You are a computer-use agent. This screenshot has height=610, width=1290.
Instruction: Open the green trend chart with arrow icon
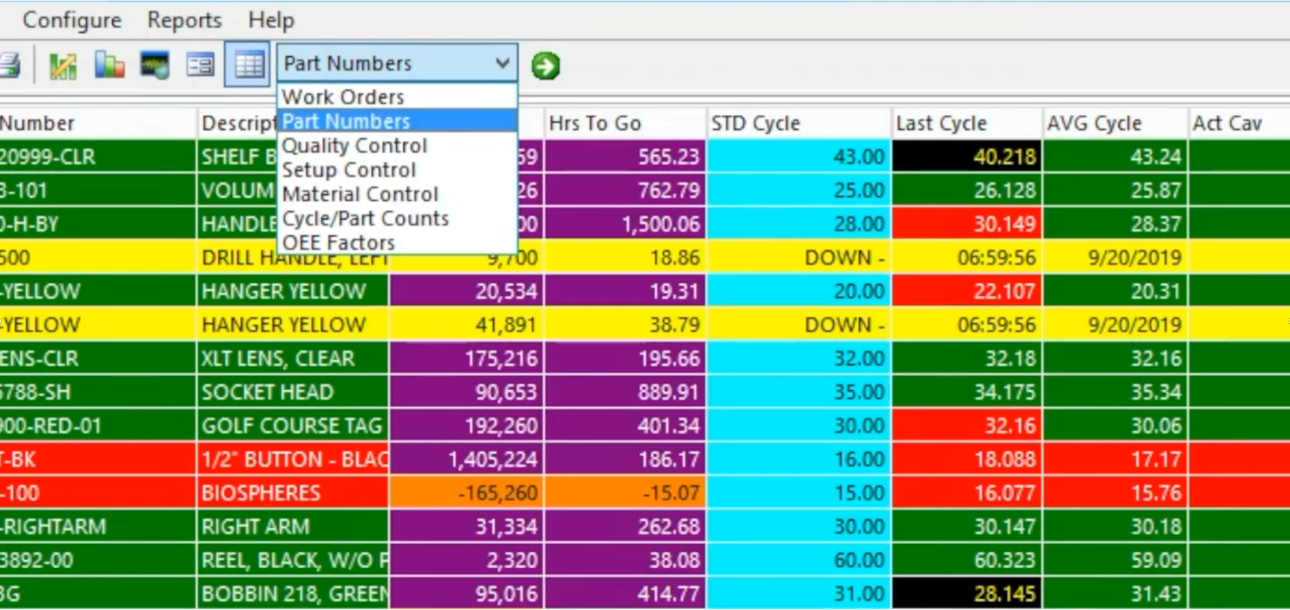point(63,66)
